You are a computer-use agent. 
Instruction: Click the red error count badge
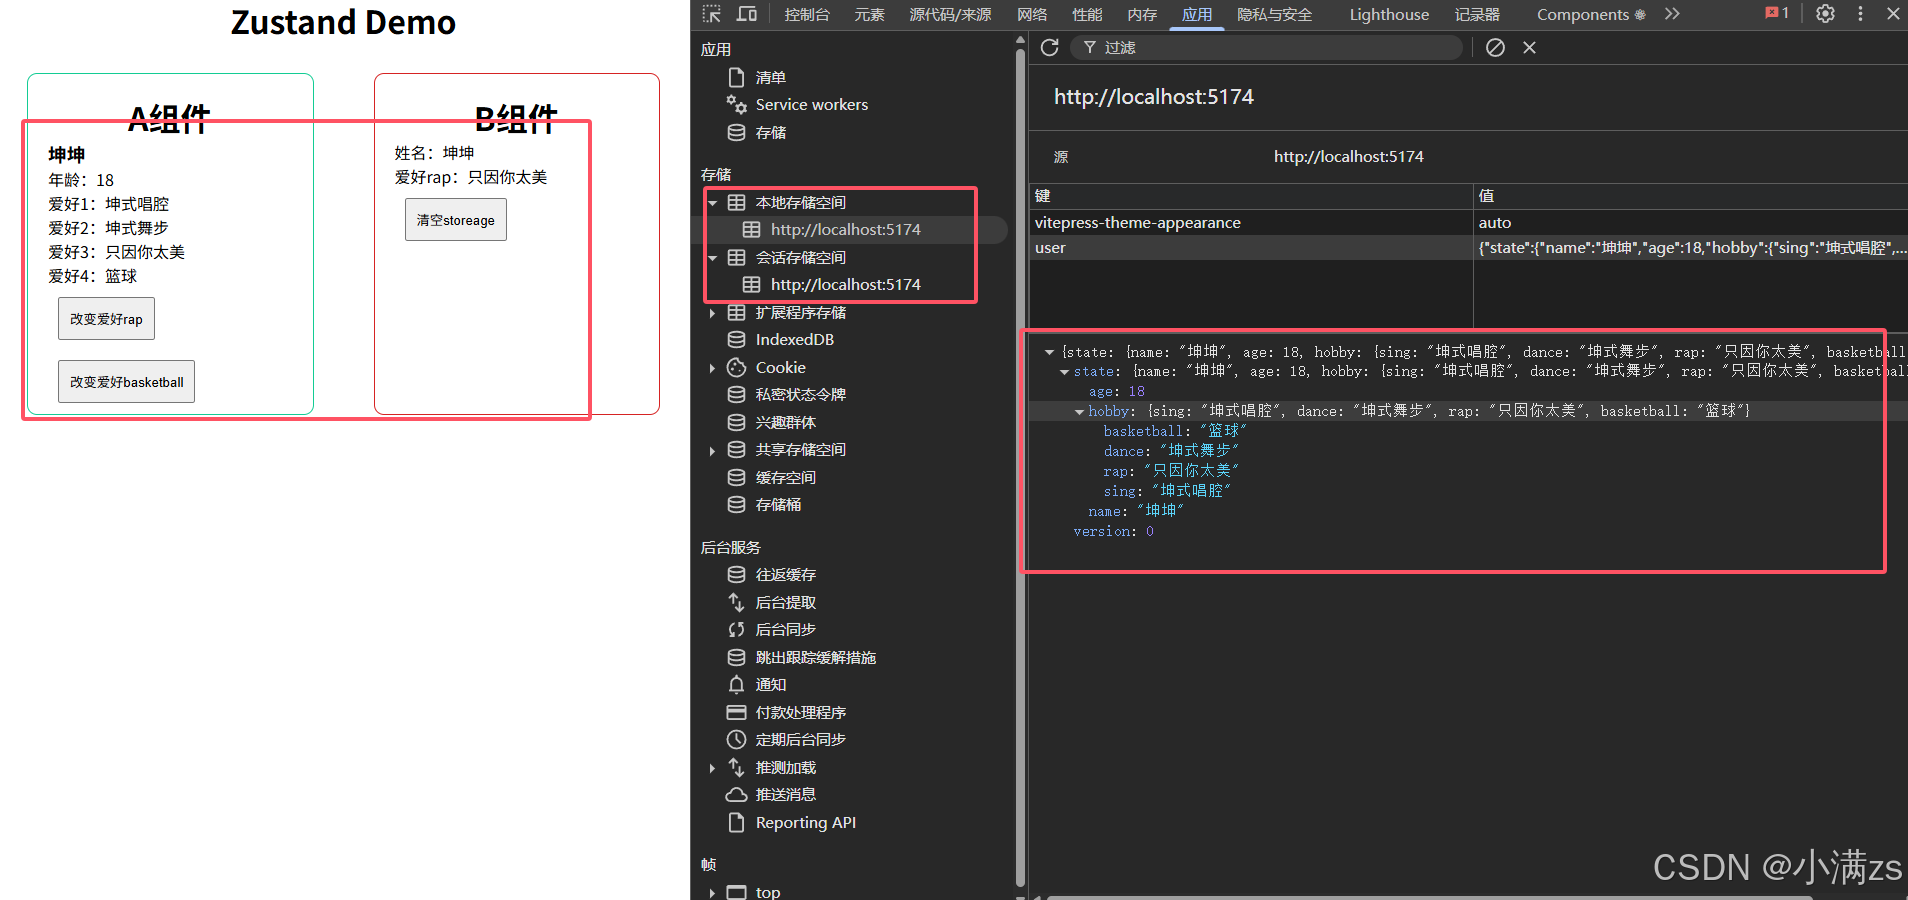pyautogui.click(x=1777, y=13)
